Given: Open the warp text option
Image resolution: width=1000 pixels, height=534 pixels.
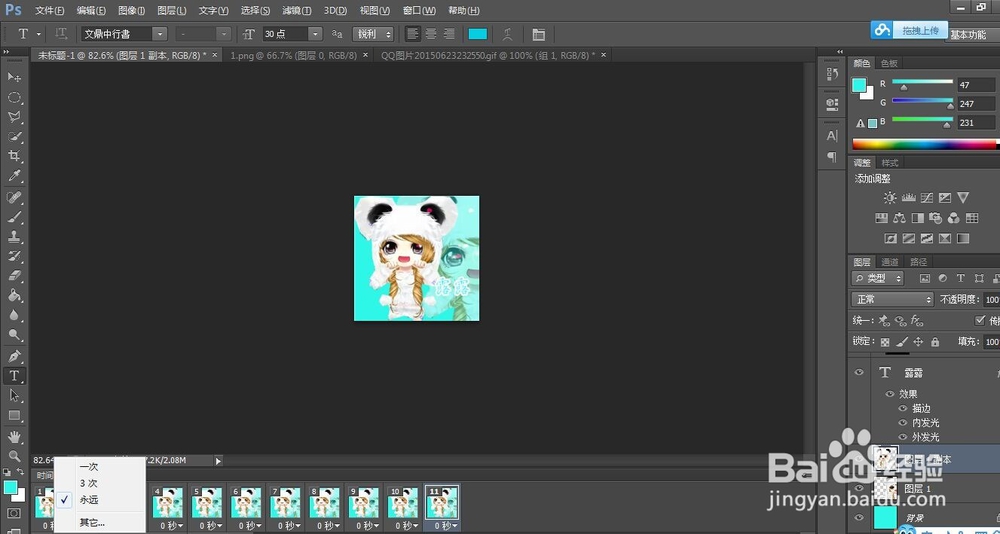Looking at the screenshot, I should pyautogui.click(x=508, y=34).
